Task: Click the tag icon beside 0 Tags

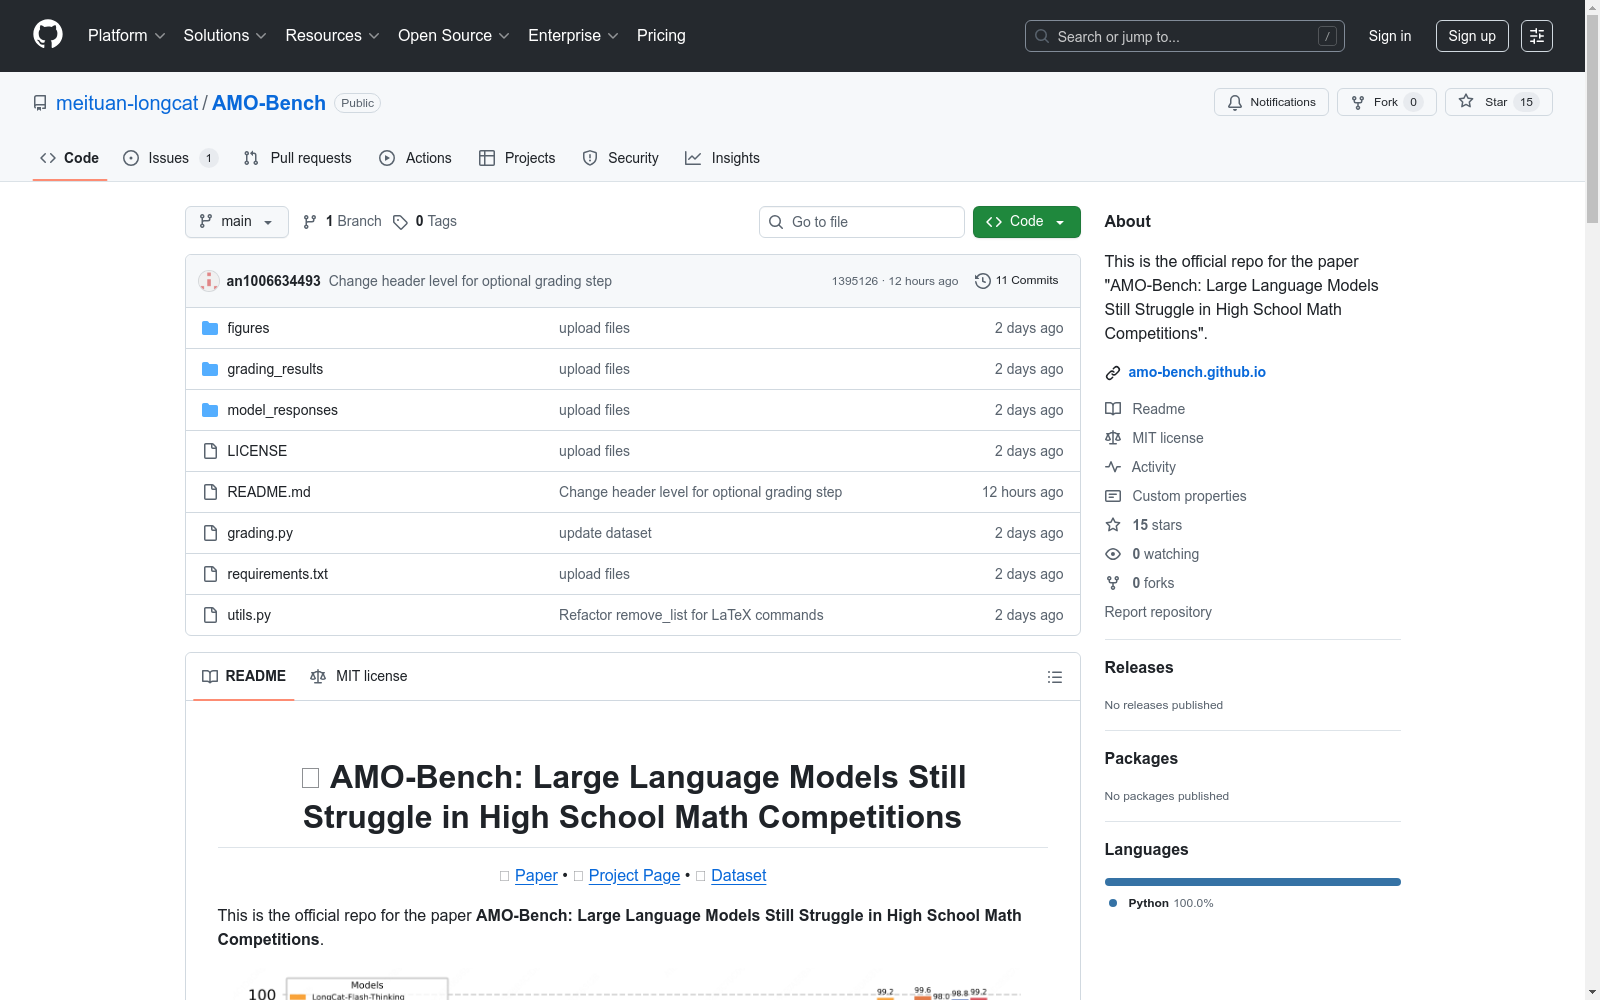Action: 400,222
